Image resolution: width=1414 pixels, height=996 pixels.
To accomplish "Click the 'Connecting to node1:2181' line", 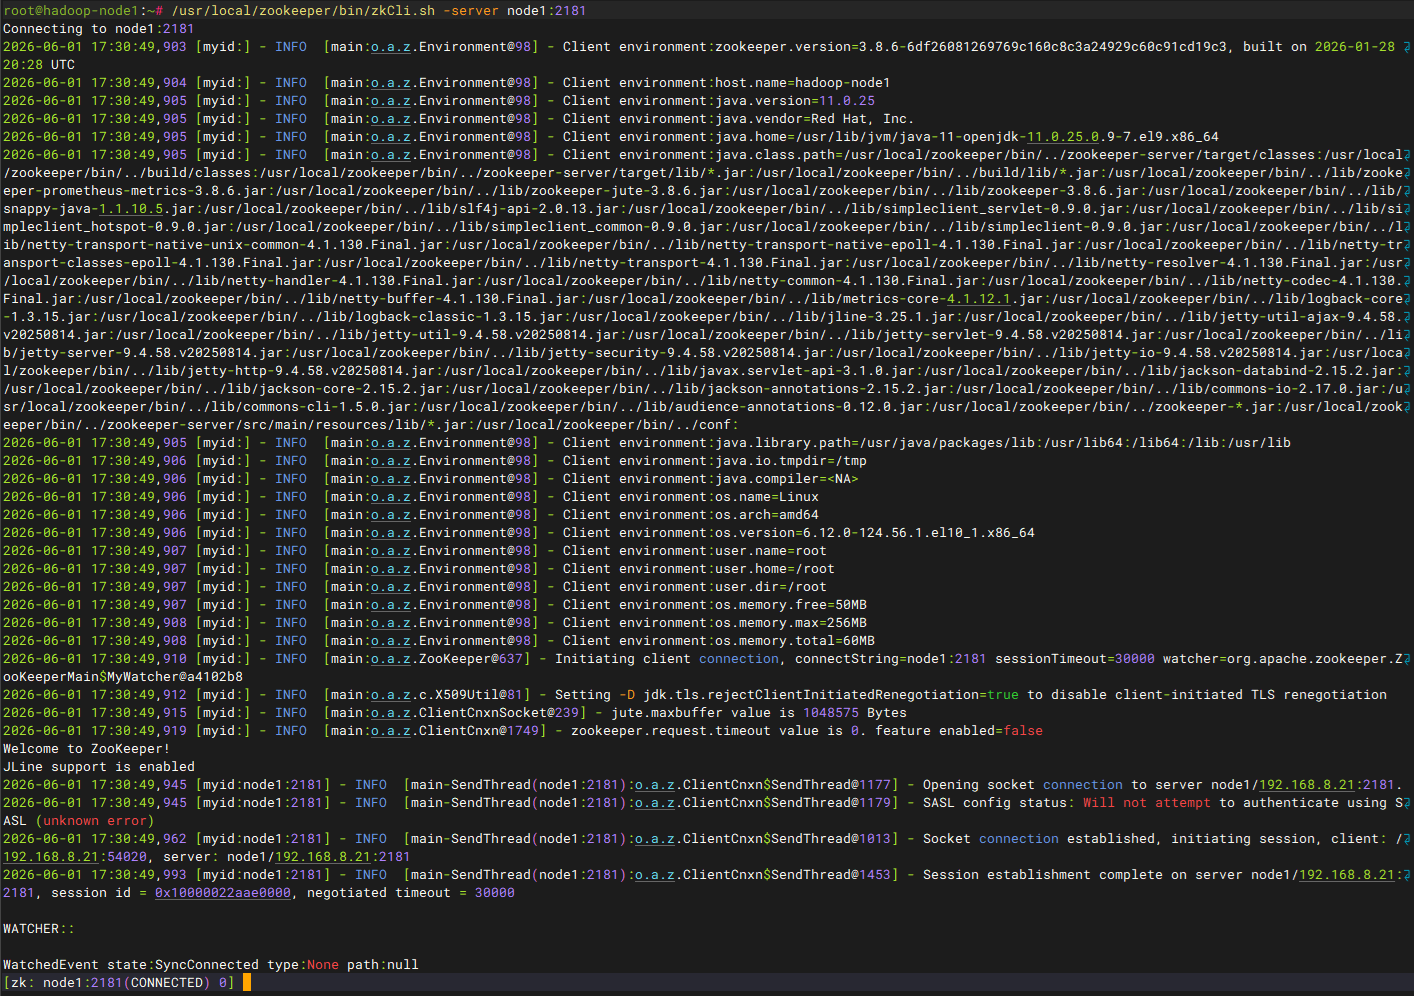I will (x=99, y=29).
